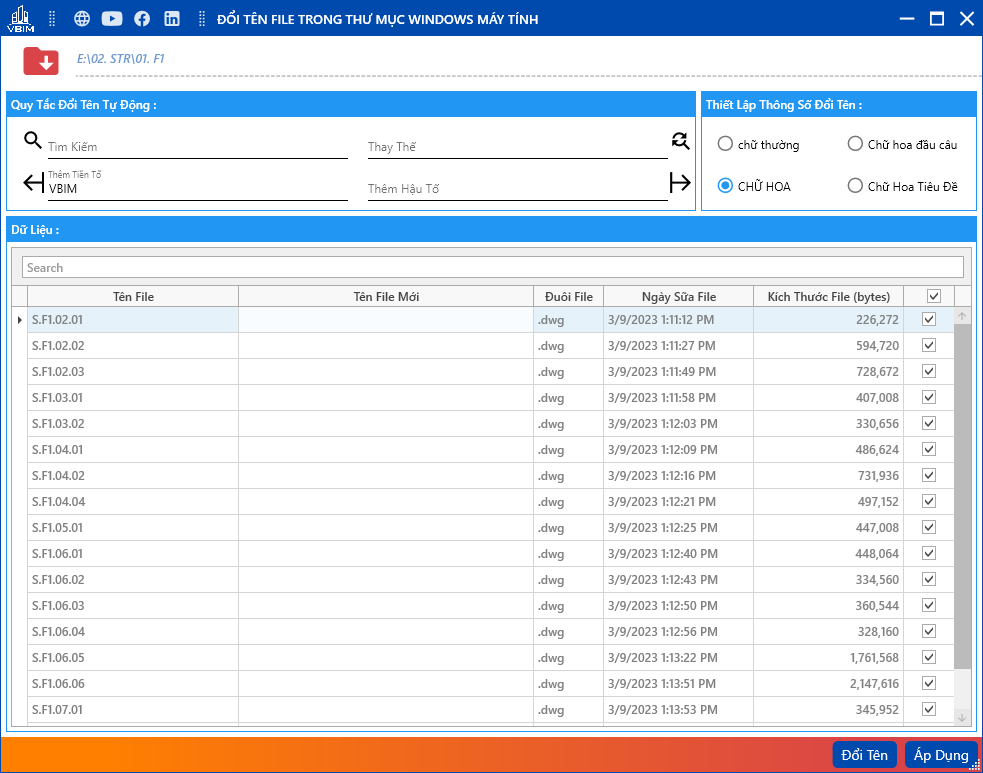Click the VBIM logo icon

[x=20, y=18]
